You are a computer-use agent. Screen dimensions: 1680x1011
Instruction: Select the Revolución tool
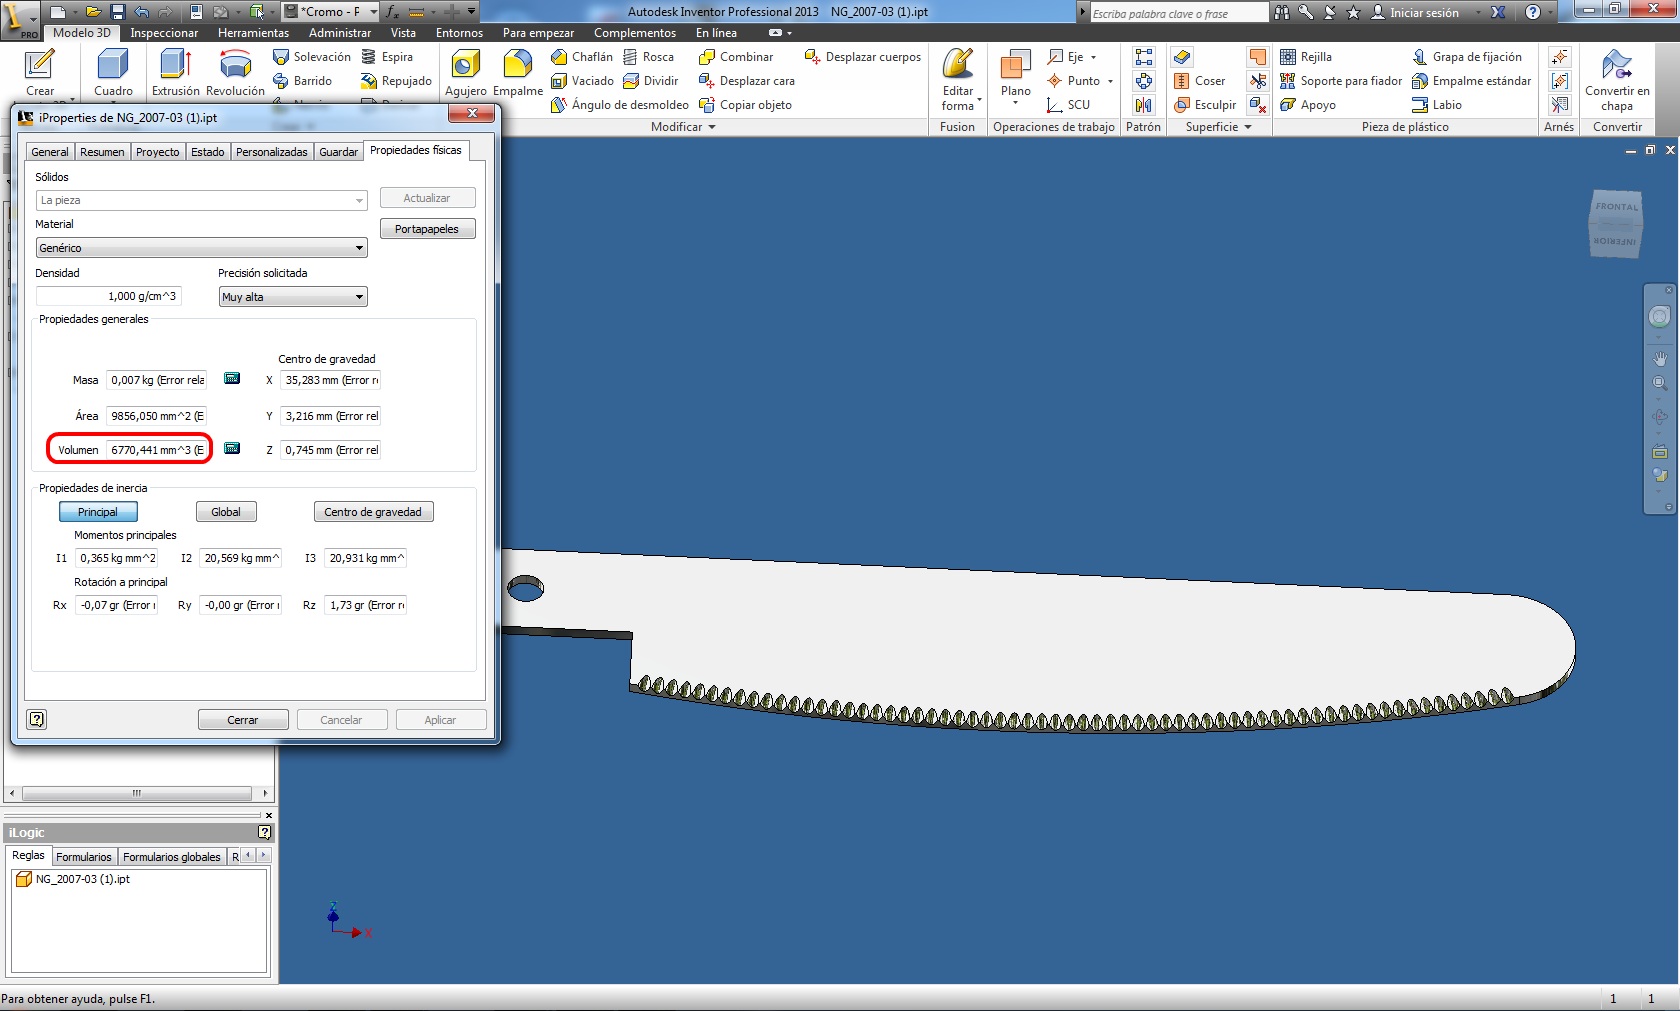click(235, 73)
